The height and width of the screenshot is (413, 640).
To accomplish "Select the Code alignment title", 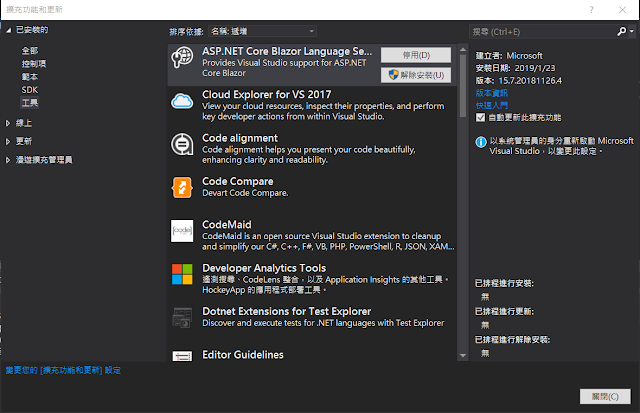I will 240,138.
